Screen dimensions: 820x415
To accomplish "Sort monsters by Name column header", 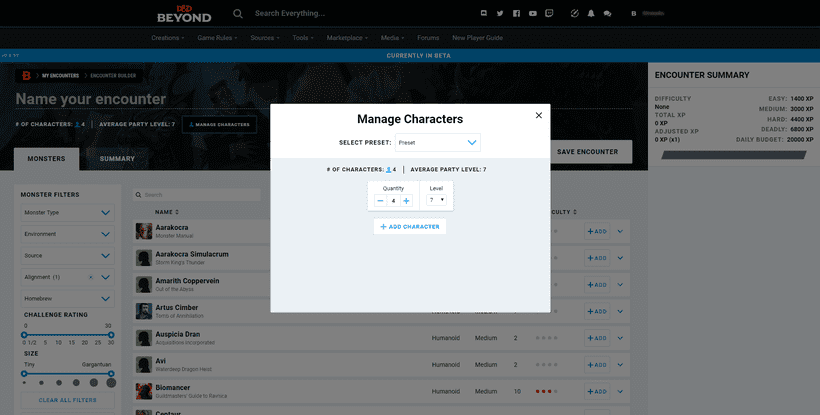I will tap(167, 212).
